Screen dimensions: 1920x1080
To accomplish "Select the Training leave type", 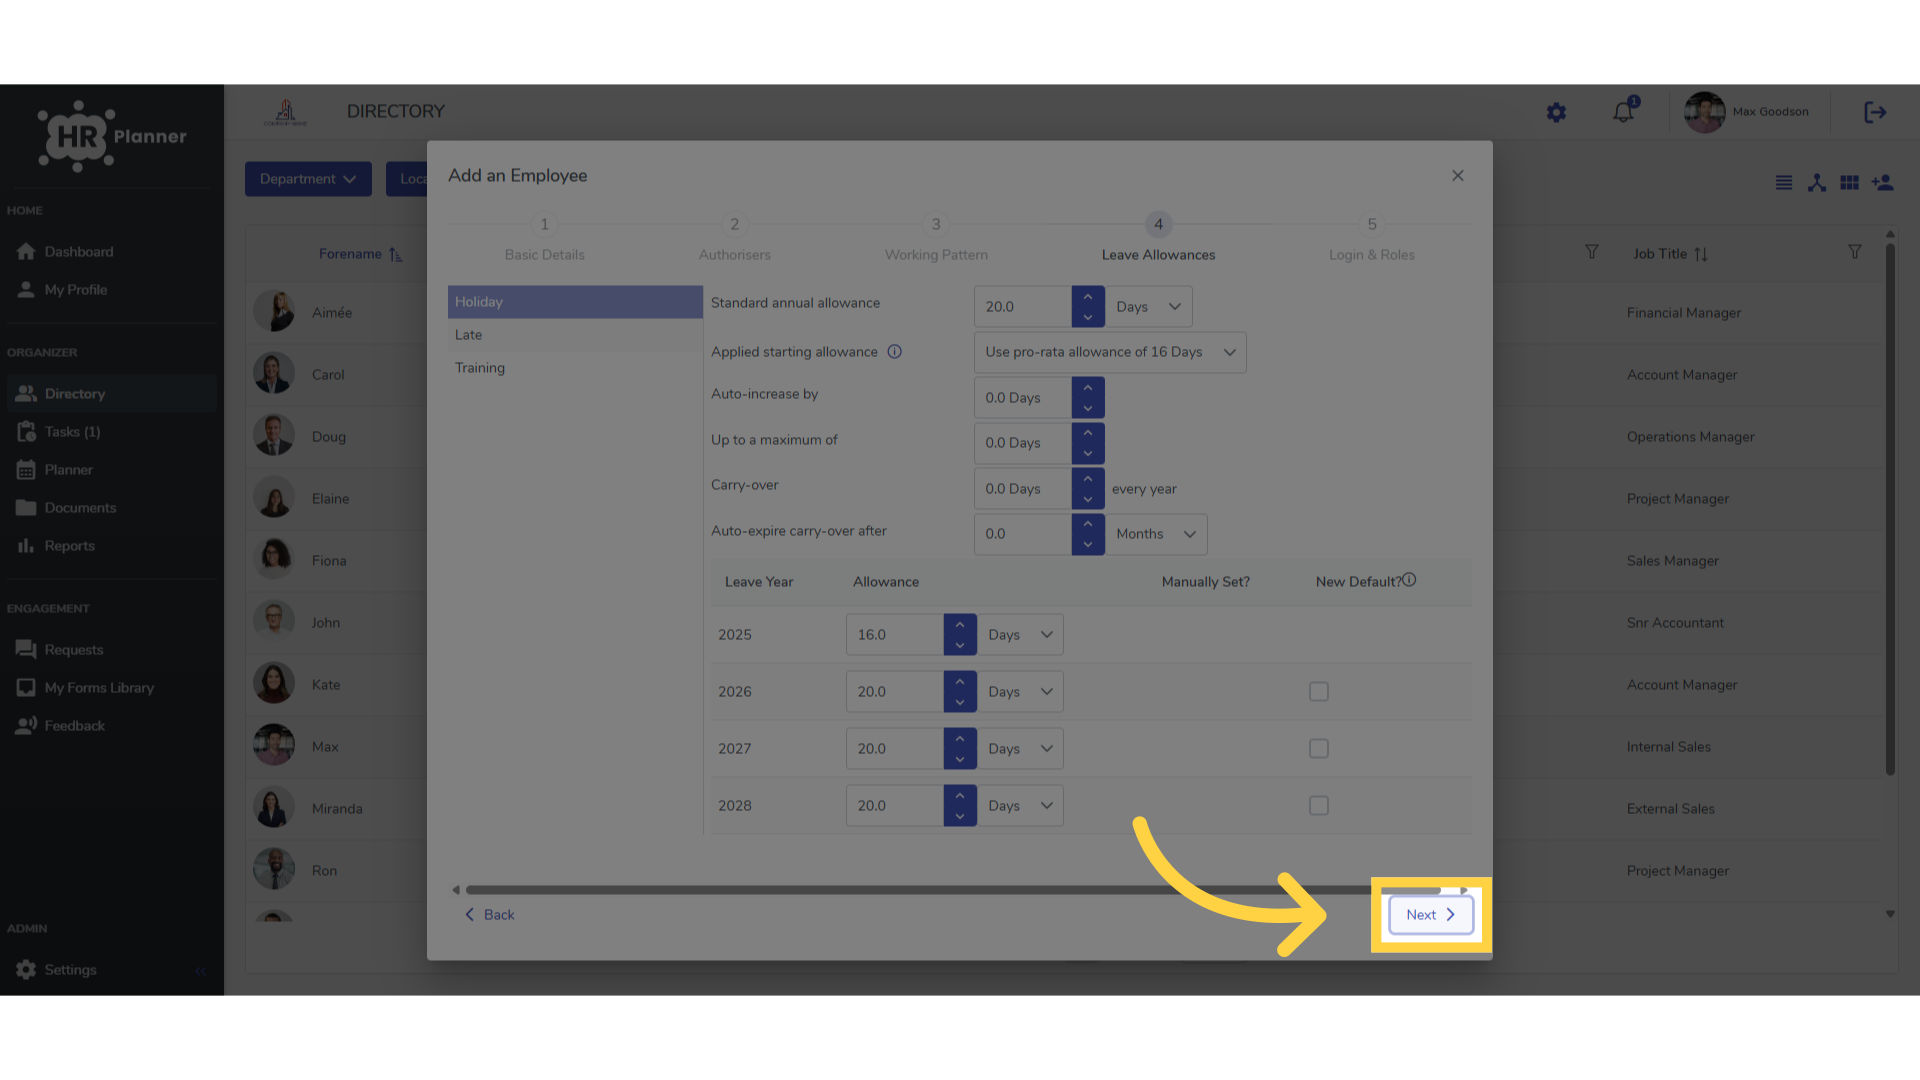I will (x=575, y=368).
